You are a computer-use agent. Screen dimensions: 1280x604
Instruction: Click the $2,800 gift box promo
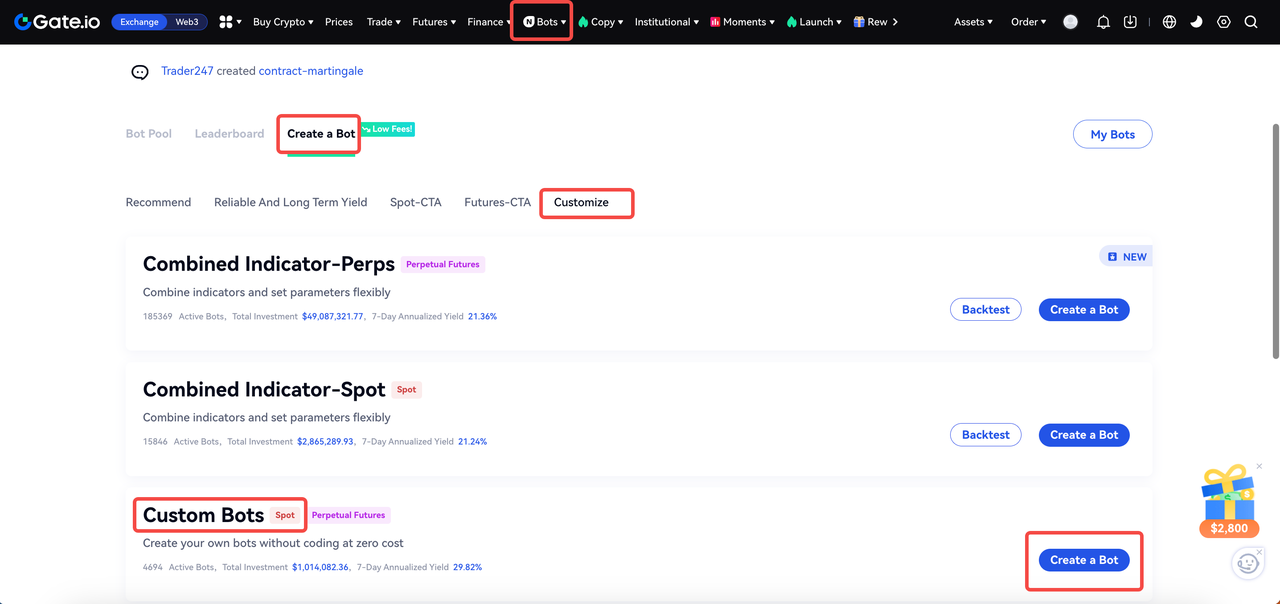click(1228, 500)
